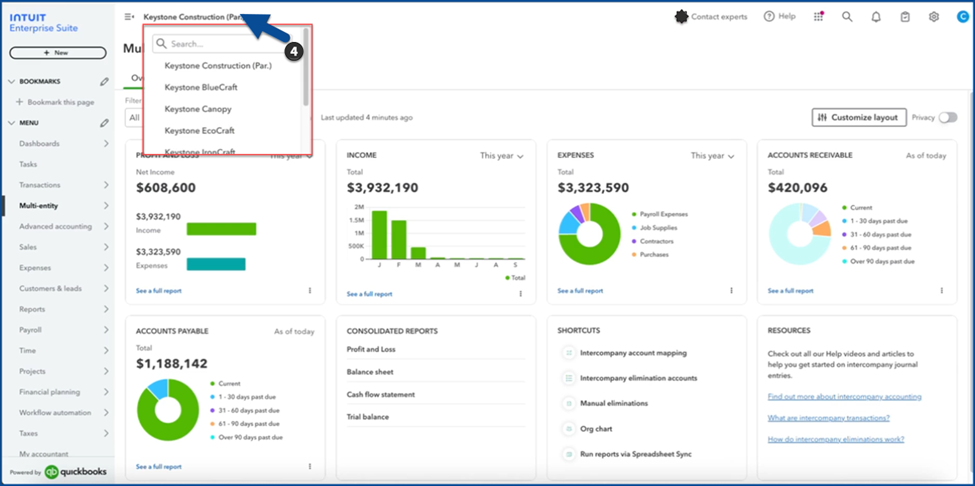Open Accounts Payable card's three-dot menu
975x486 pixels.
tap(310, 466)
